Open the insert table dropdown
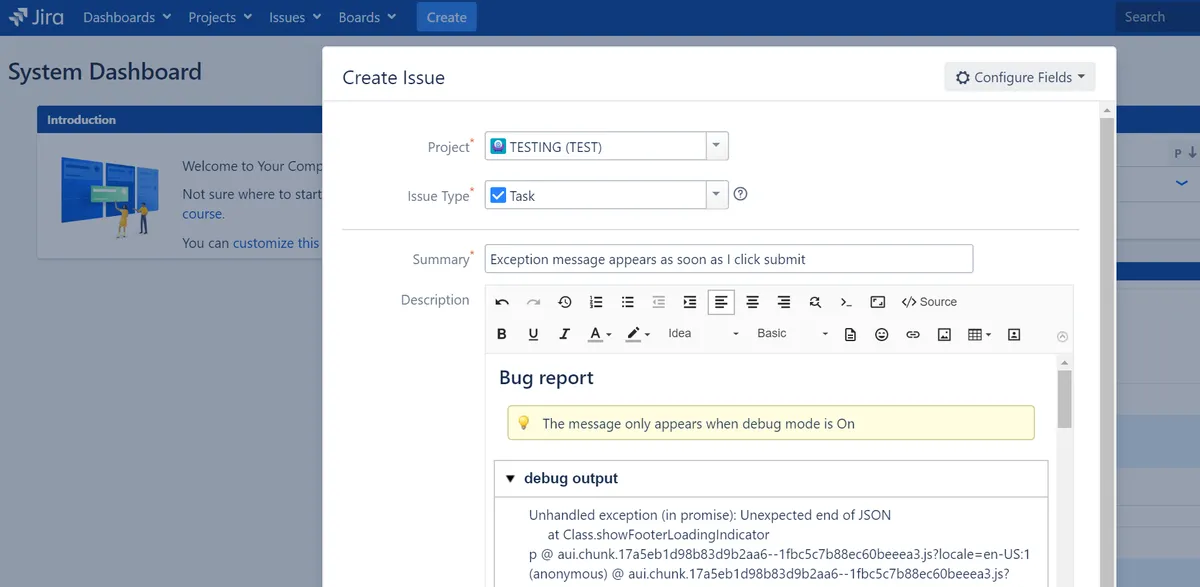Viewport: 1200px width, 587px height. point(980,334)
